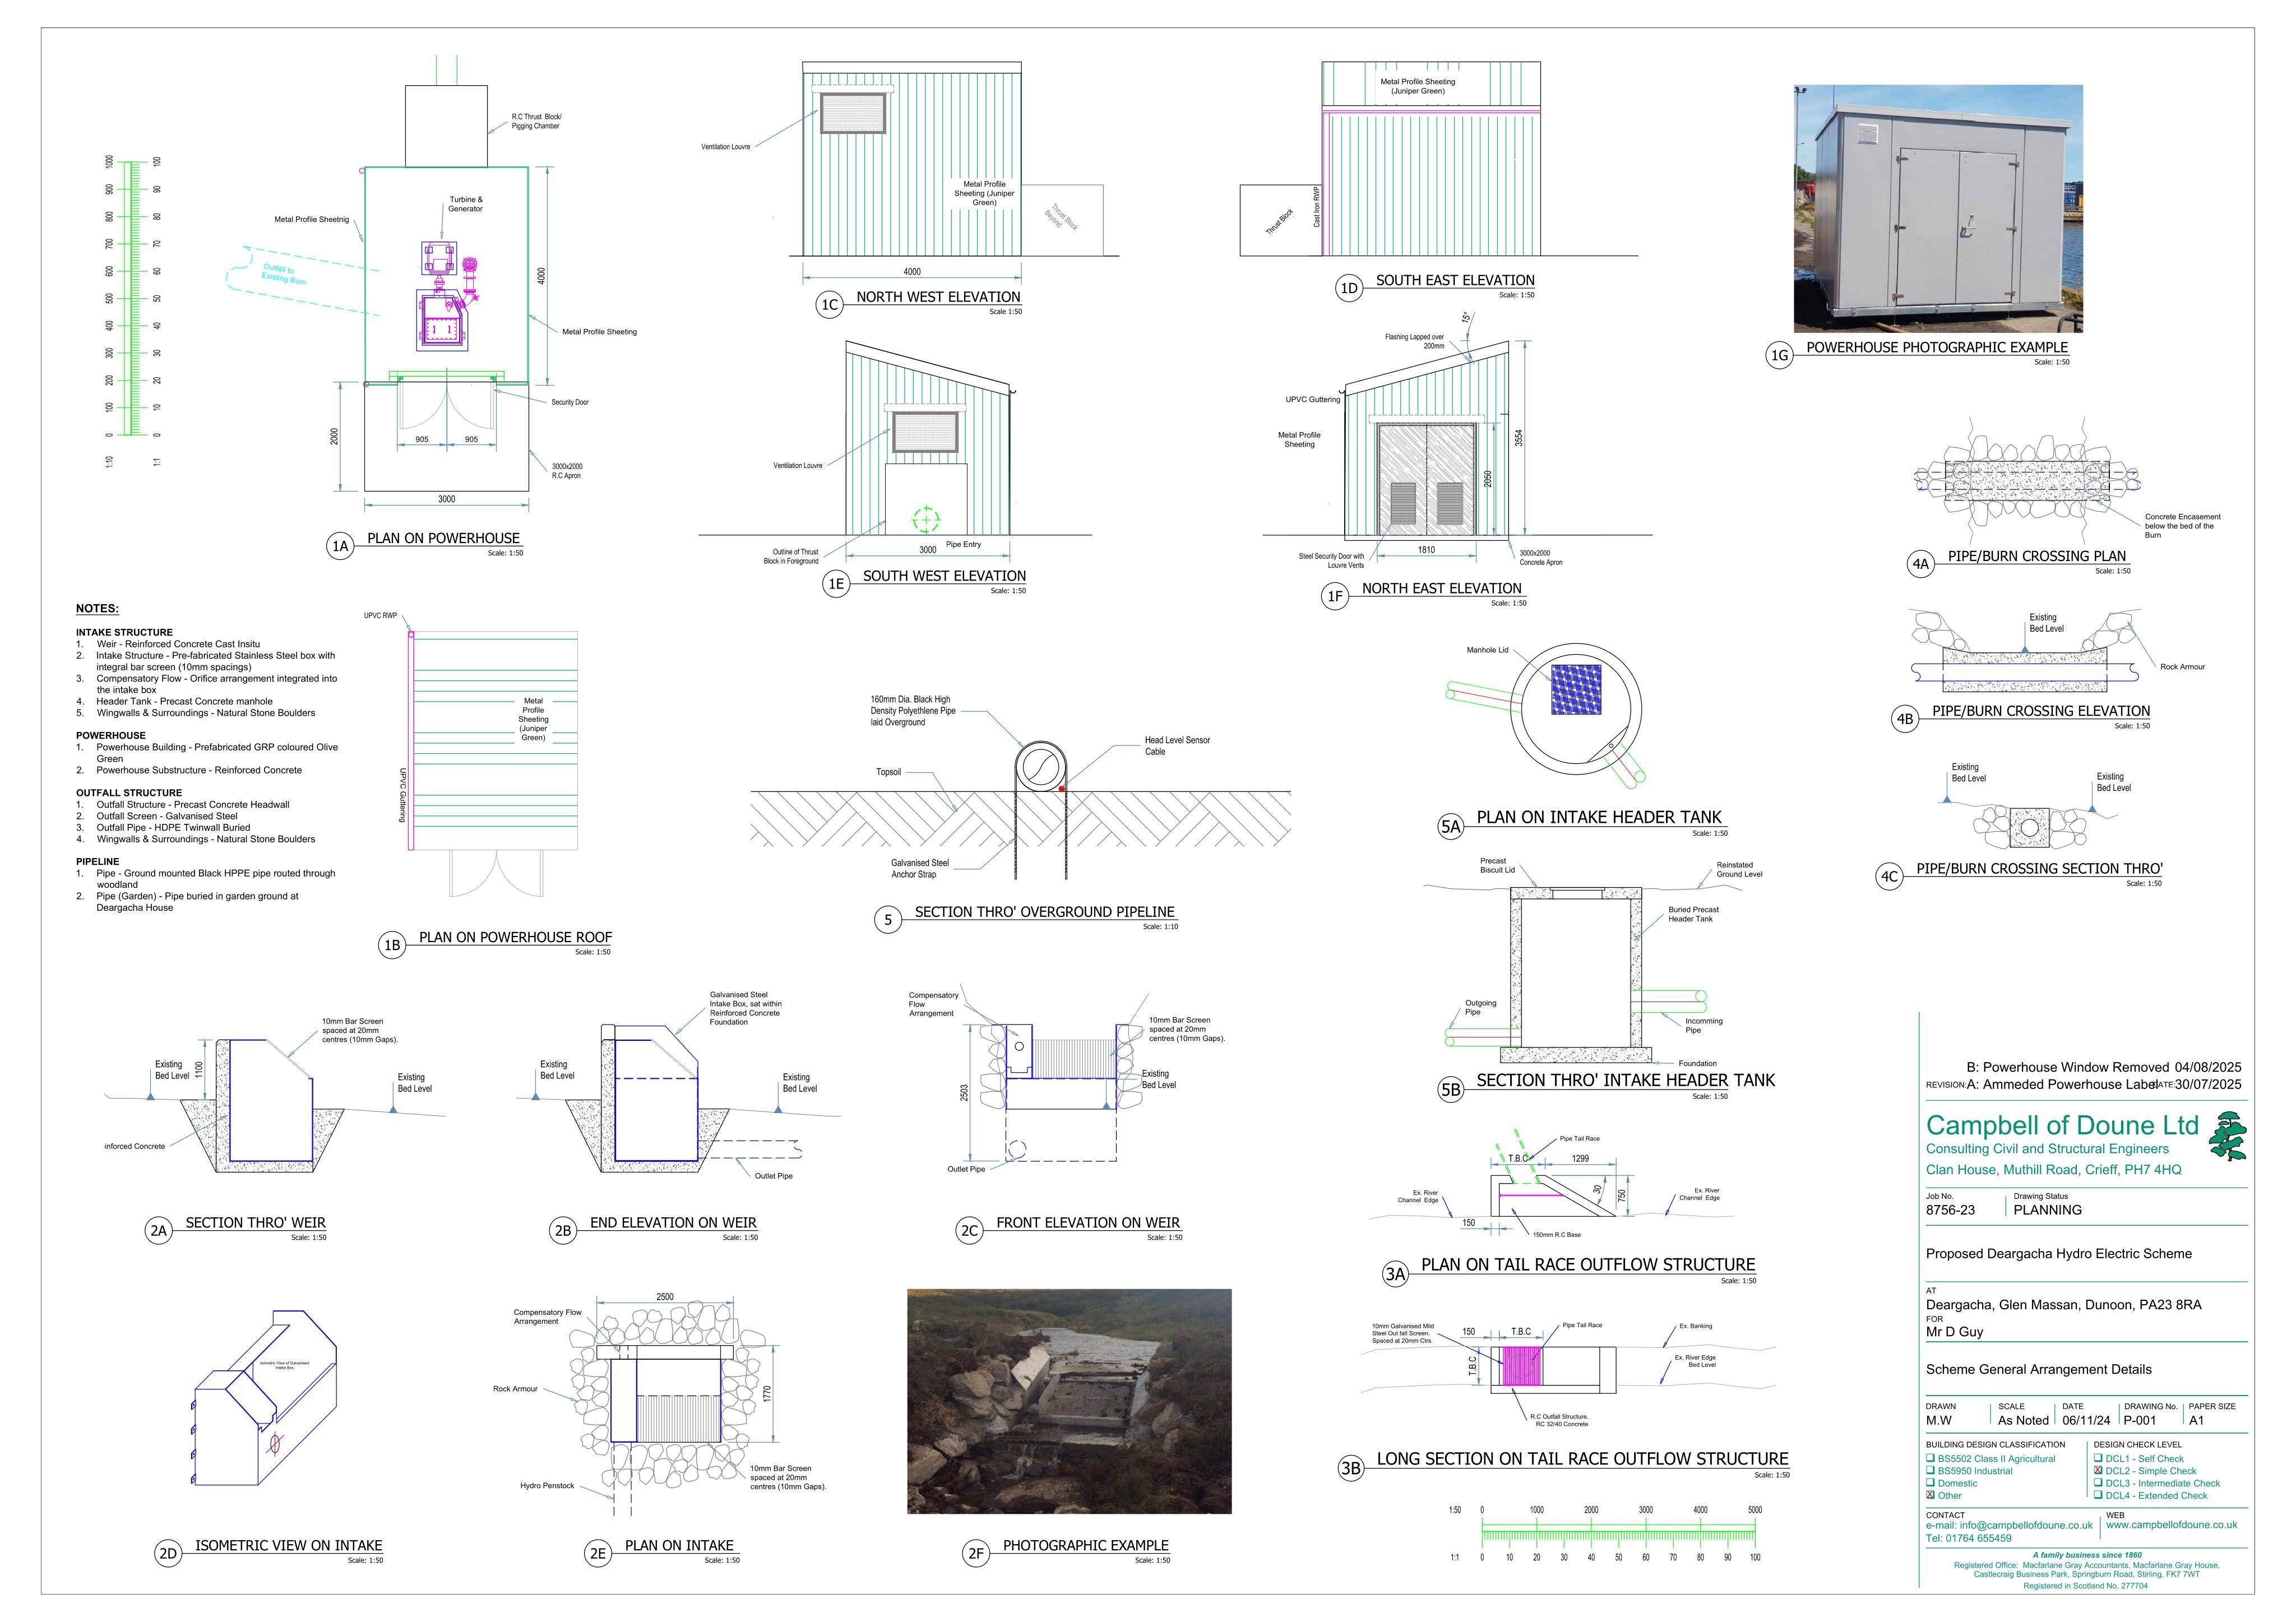Click the 4B view tag circle

coord(1904,719)
